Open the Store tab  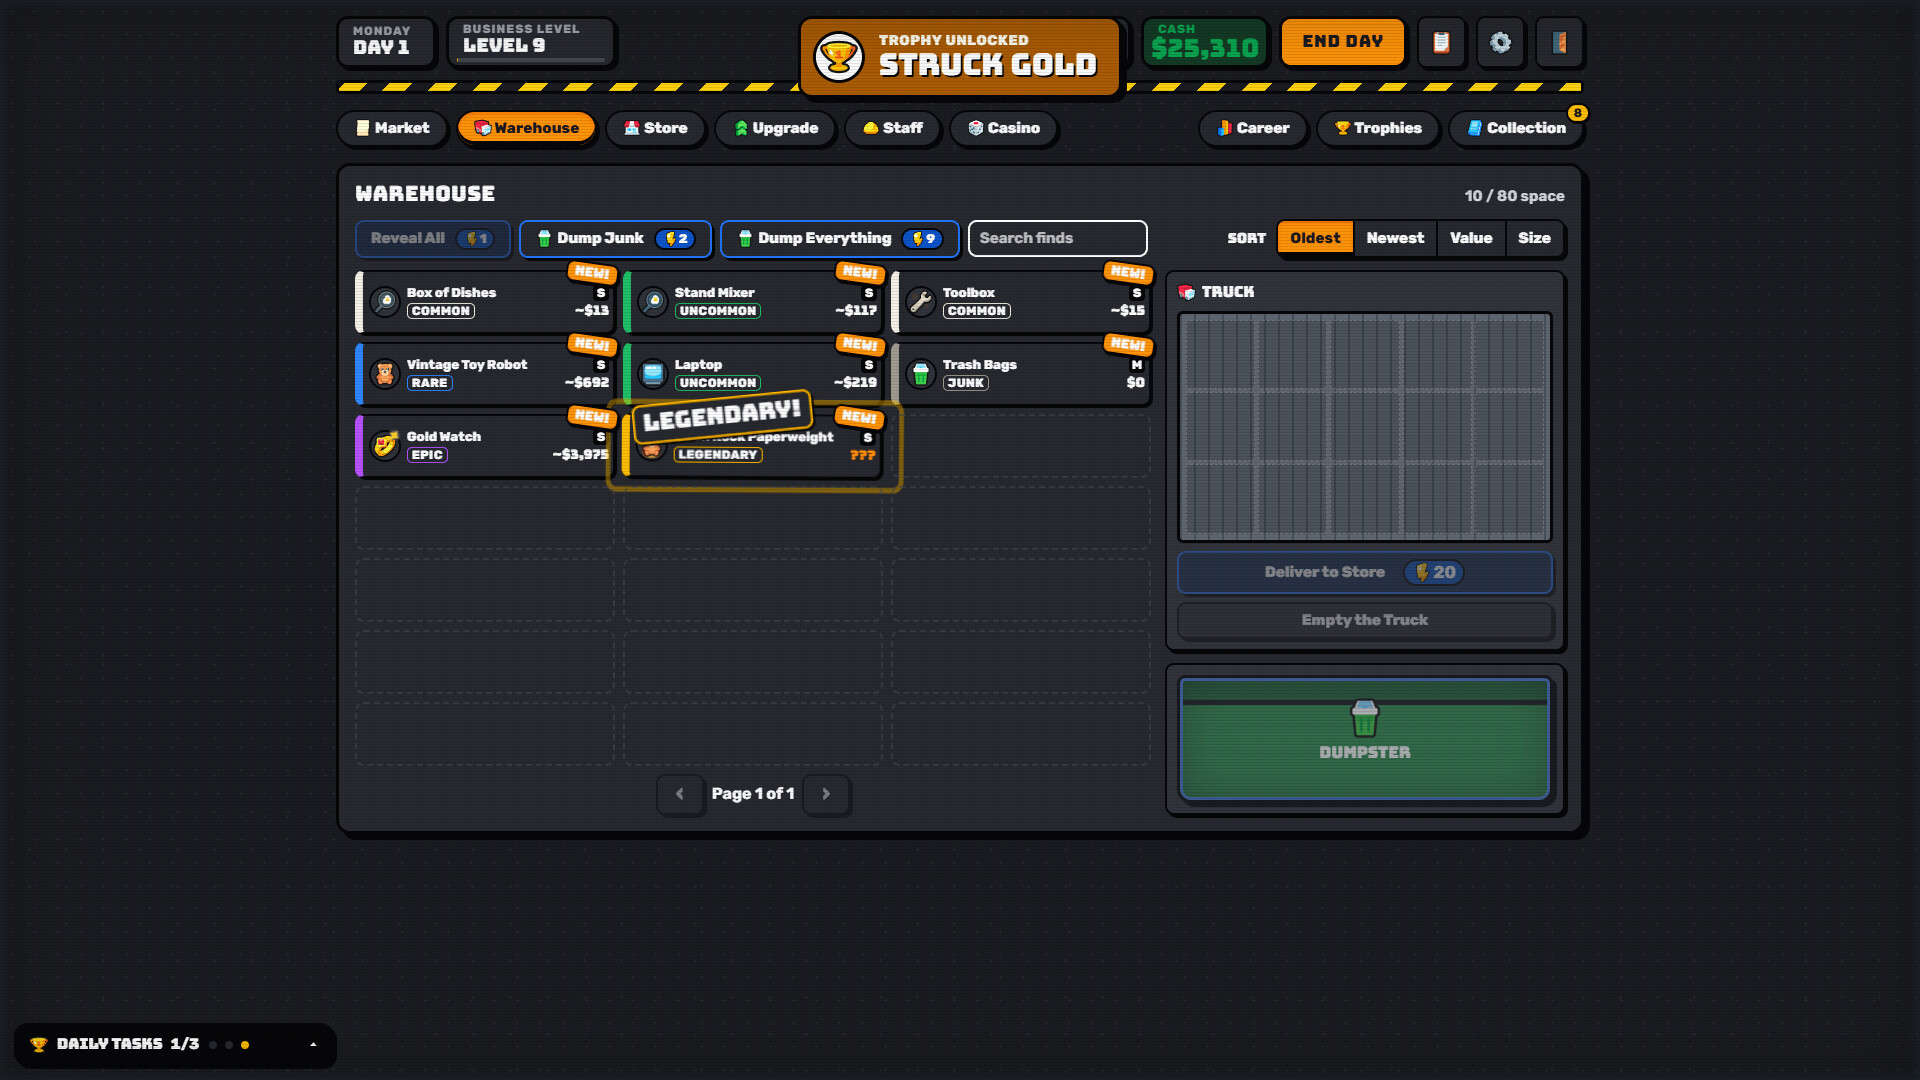pos(655,128)
